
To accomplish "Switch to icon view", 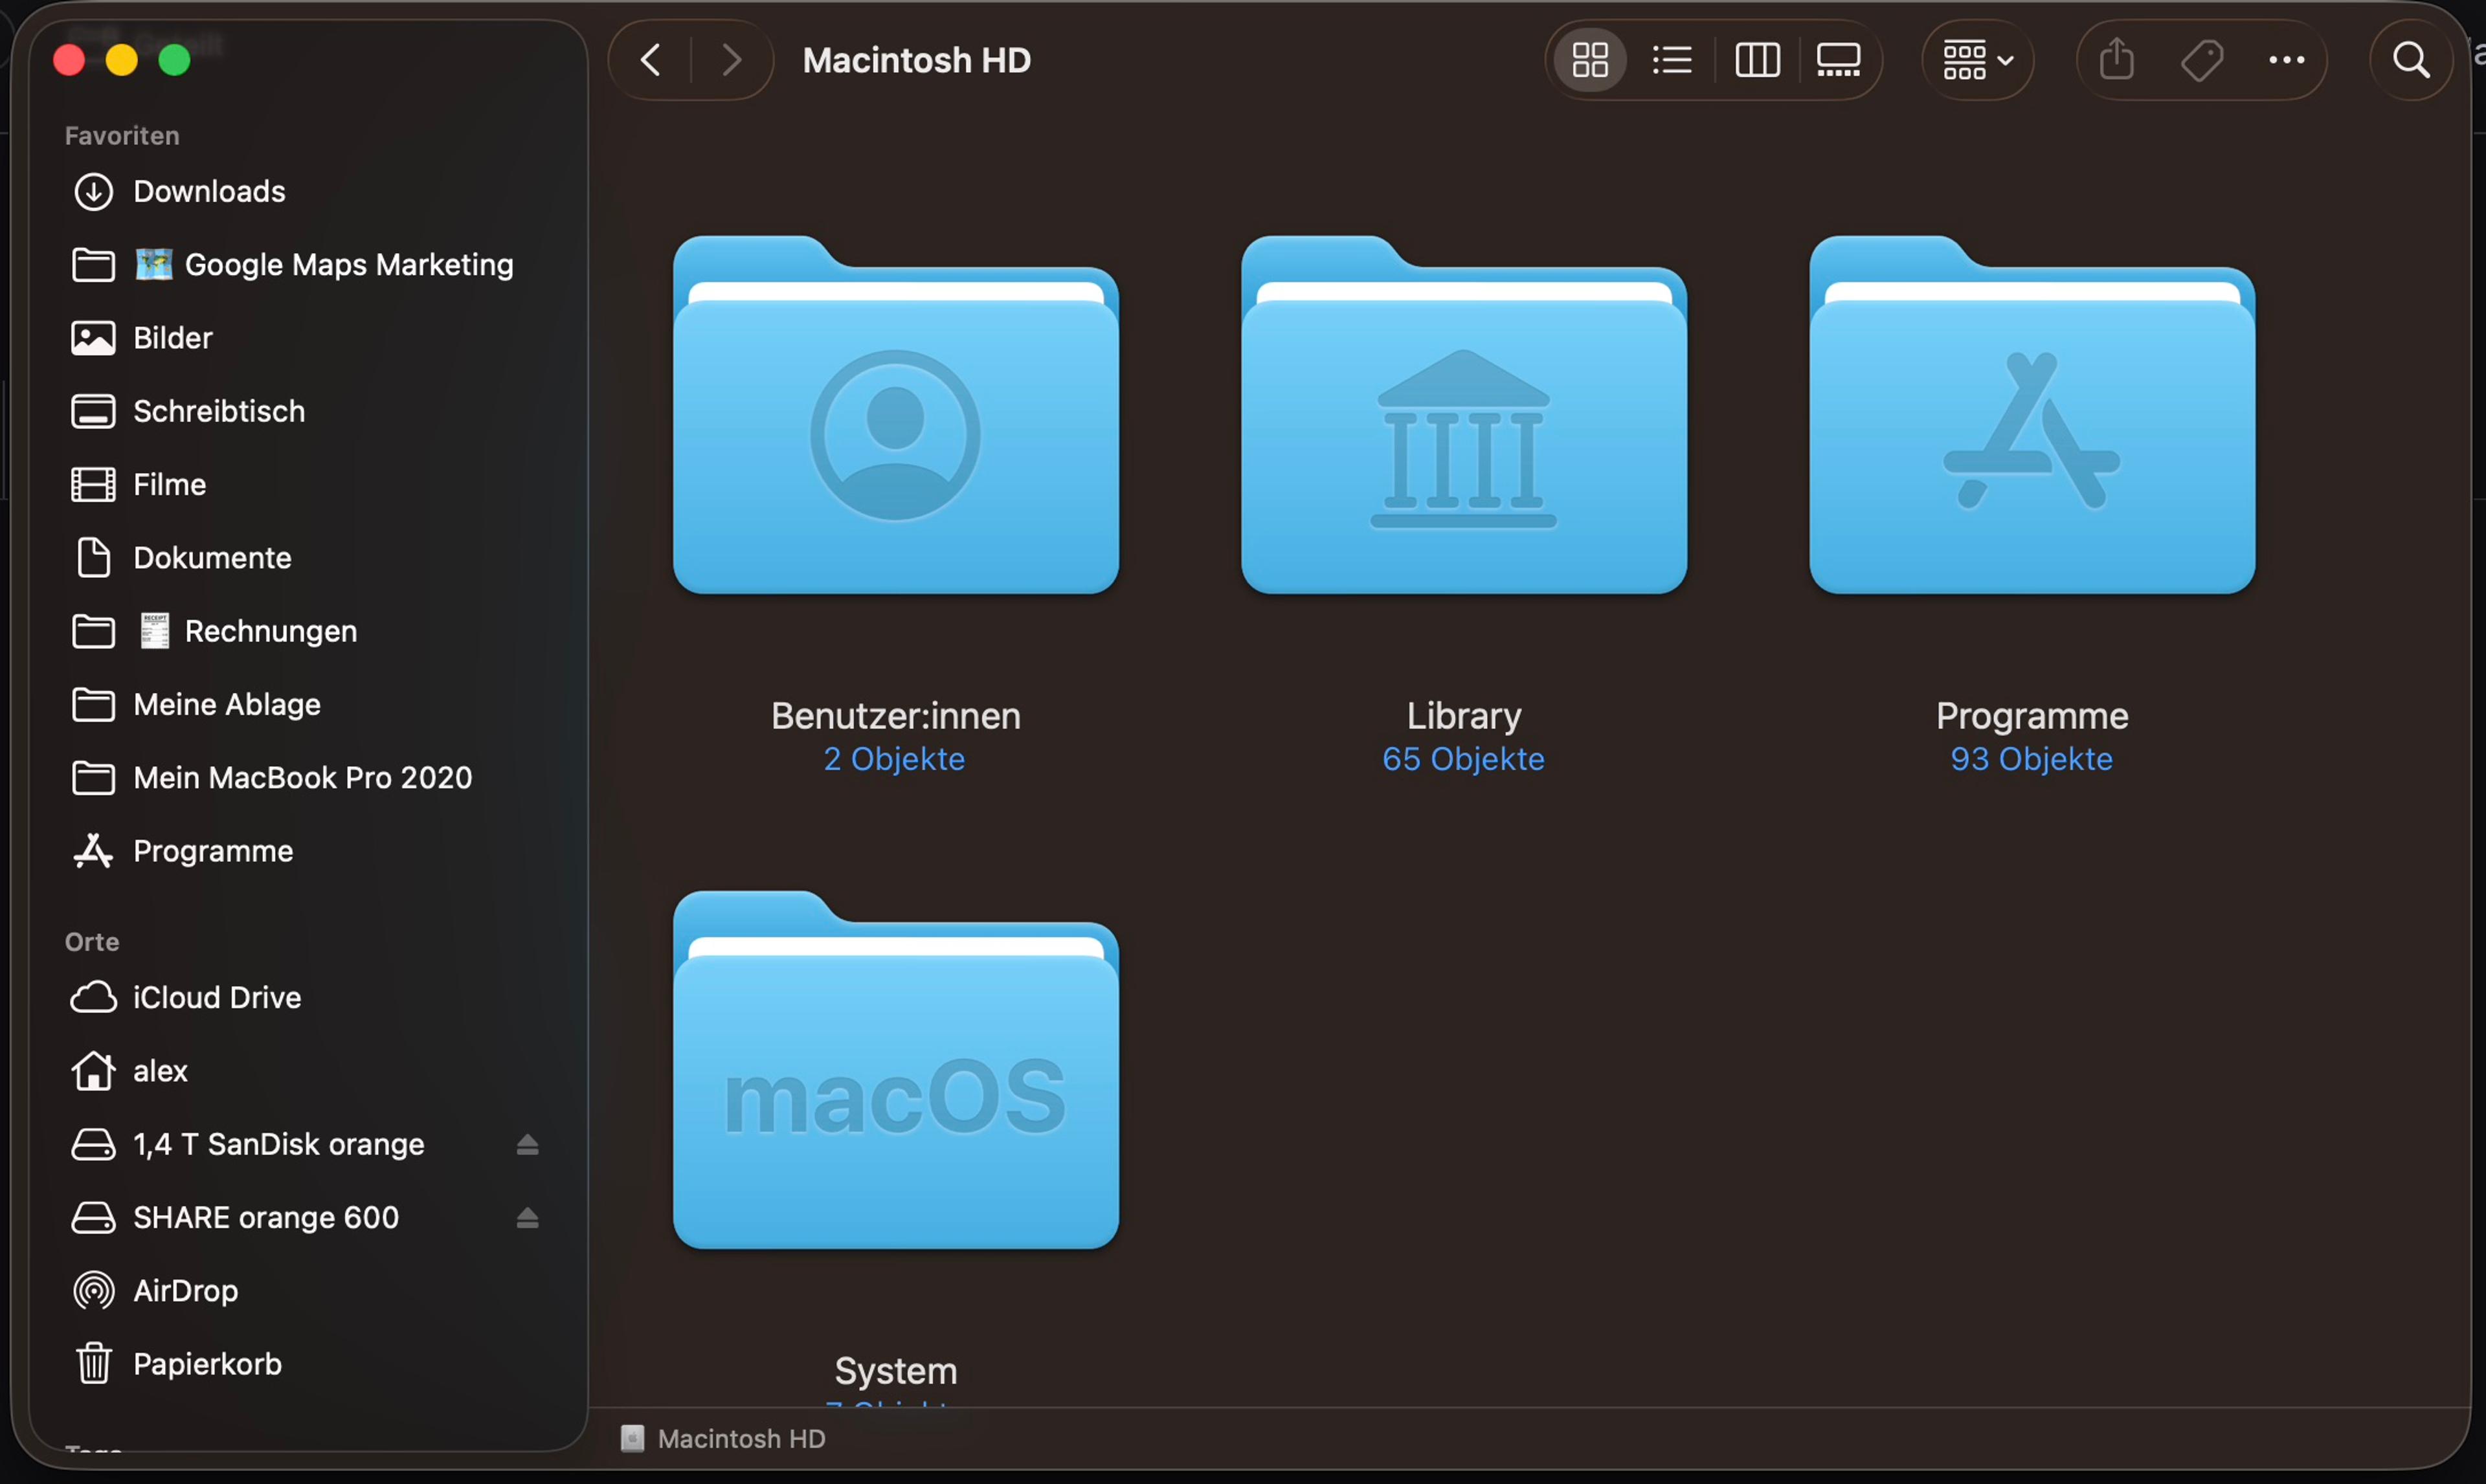I will pyautogui.click(x=1589, y=60).
